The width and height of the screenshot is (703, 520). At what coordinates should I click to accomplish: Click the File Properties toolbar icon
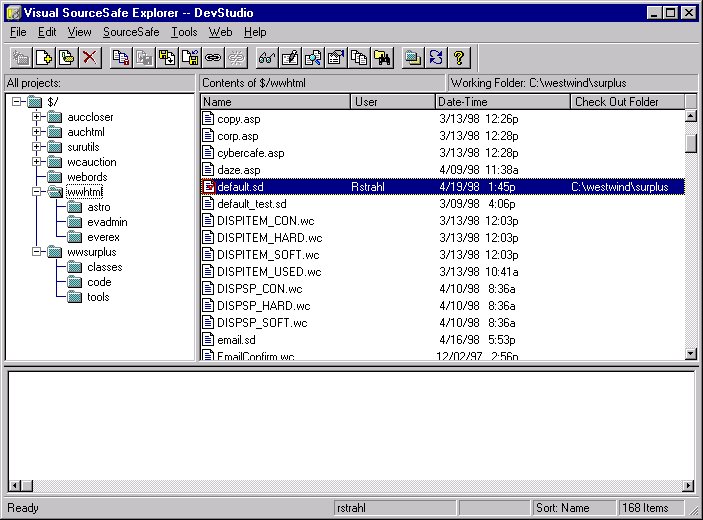(336, 57)
